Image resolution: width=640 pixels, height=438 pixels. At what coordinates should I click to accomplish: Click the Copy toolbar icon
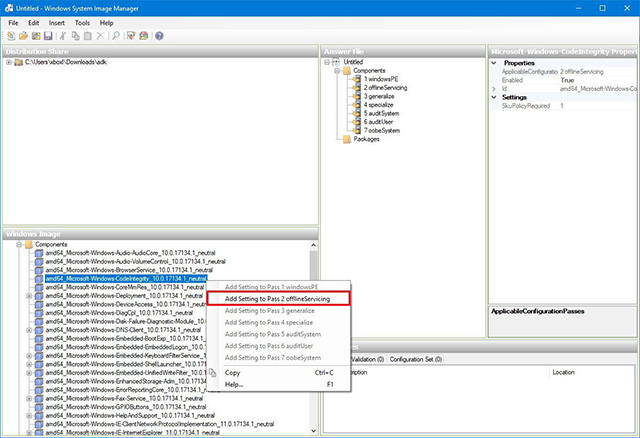tap(76, 36)
